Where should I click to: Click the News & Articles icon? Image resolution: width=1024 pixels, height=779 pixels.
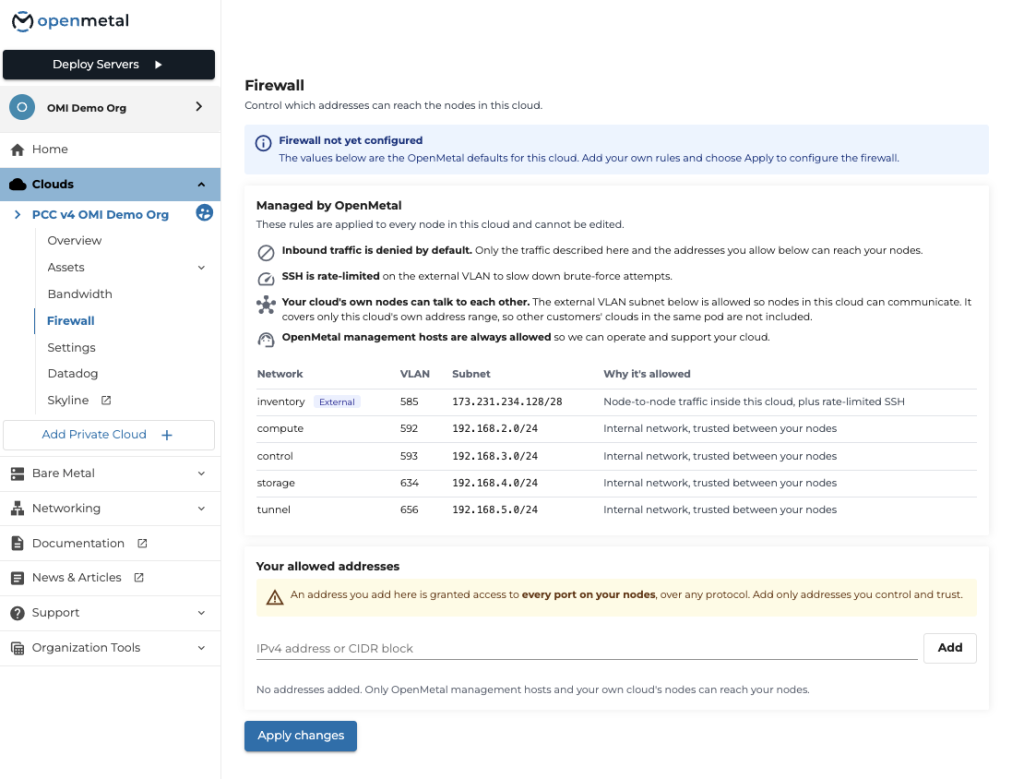18,578
